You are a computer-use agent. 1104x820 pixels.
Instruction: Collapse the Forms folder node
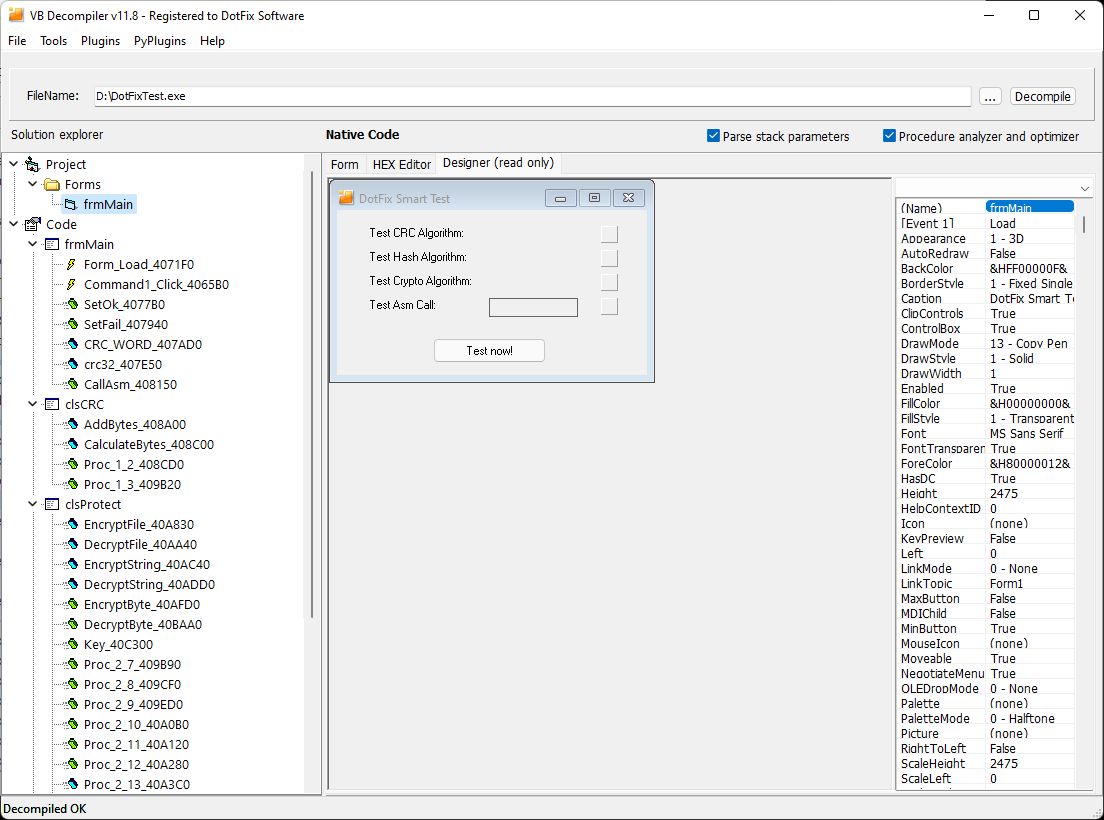[x=32, y=184]
